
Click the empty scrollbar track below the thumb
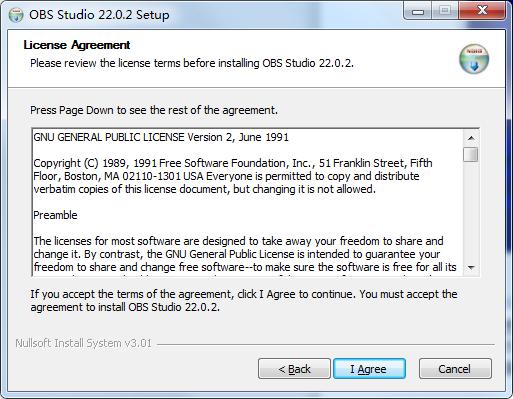coord(471,211)
